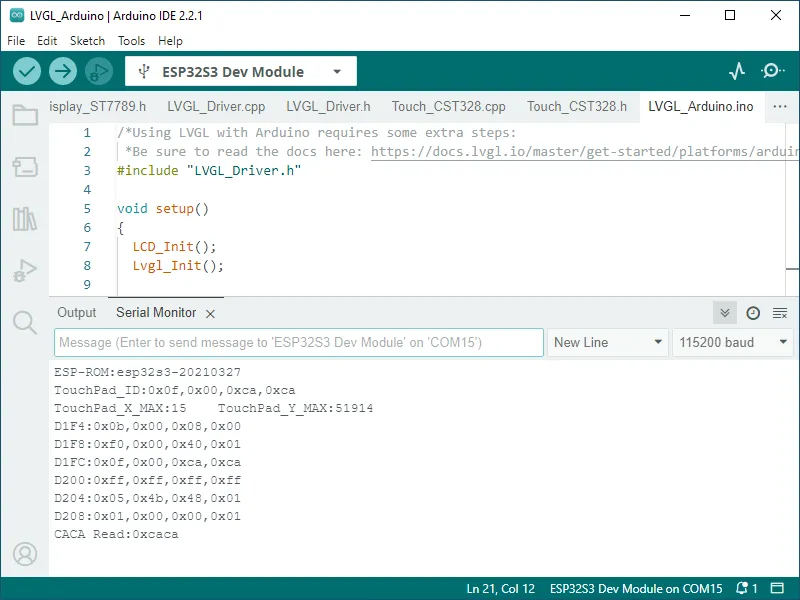Close the Serial Monitor tab

click(x=210, y=314)
